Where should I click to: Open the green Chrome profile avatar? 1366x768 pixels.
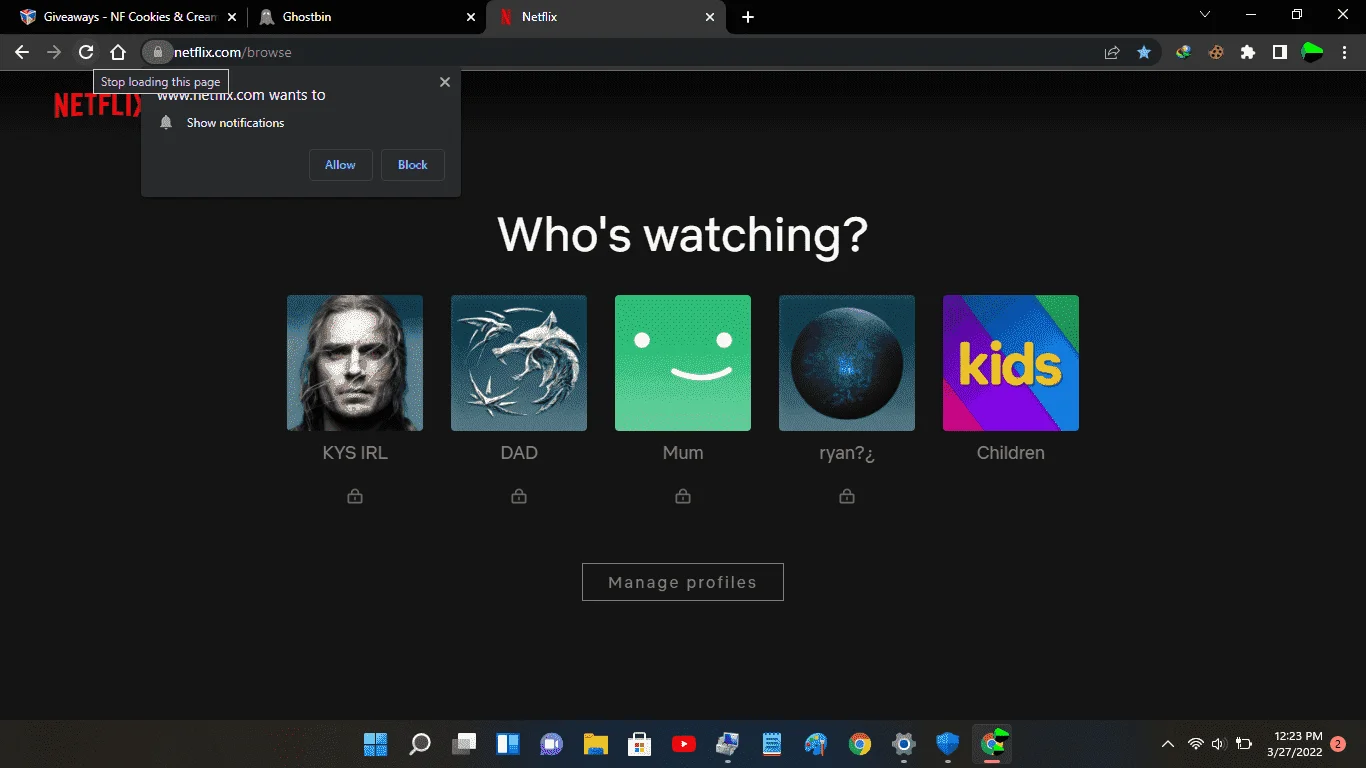[x=1312, y=52]
